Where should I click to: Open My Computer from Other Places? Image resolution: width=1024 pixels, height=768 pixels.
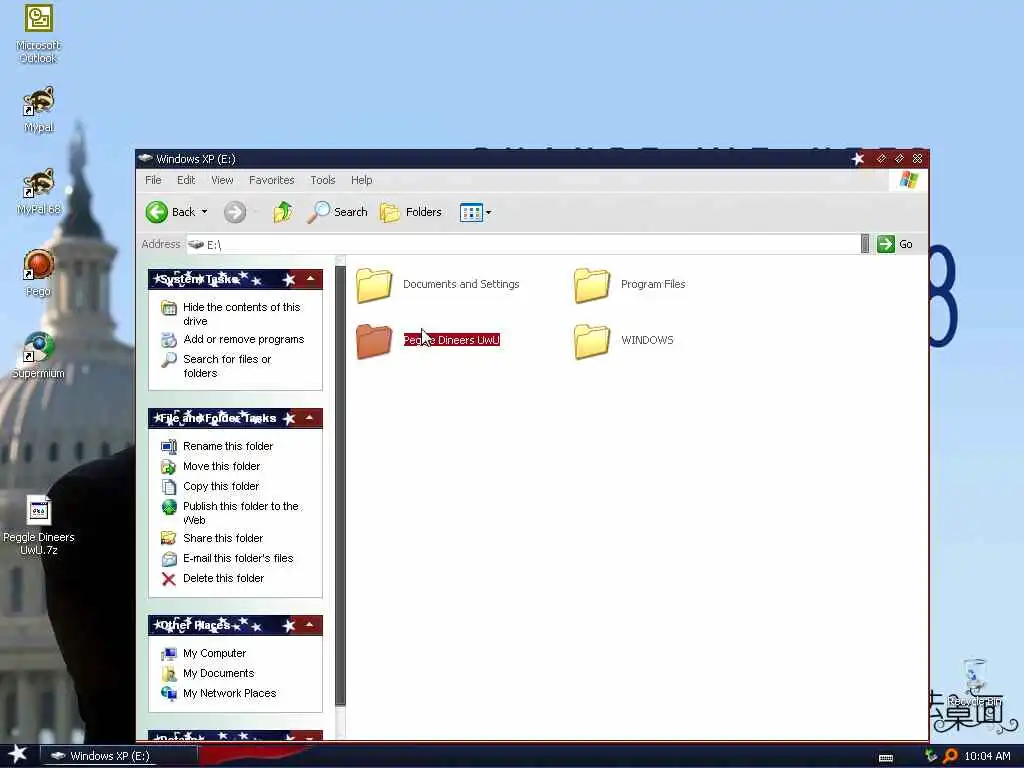point(214,653)
